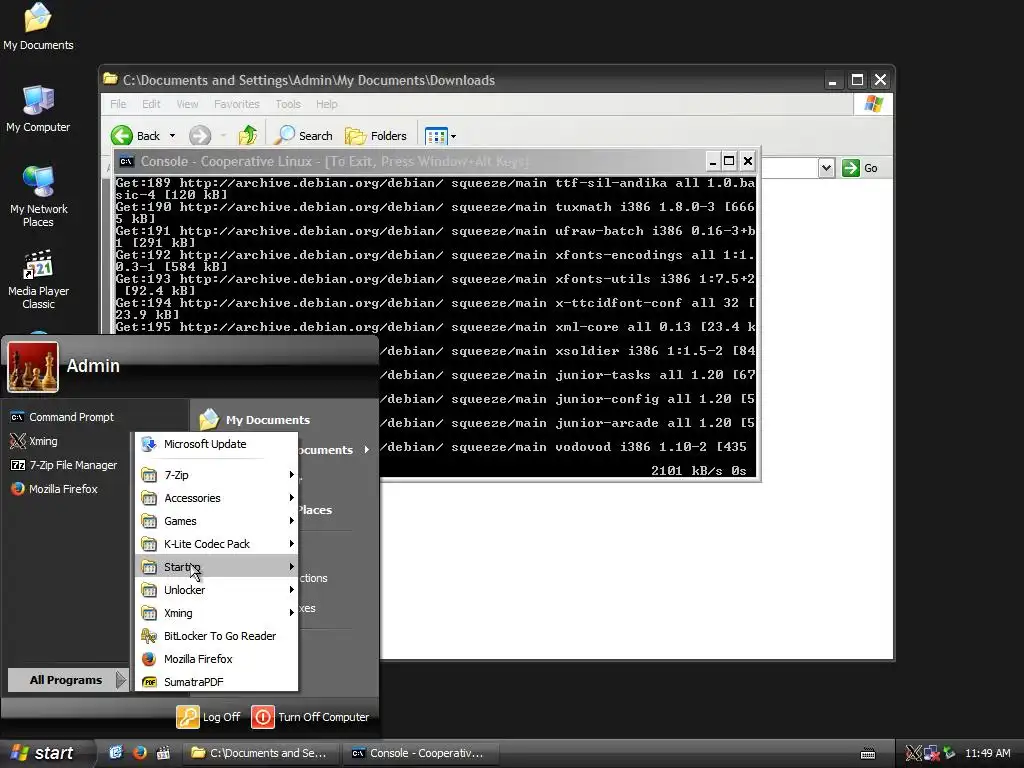Image resolution: width=1024 pixels, height=768 pixels.
Task: Open Microsoft Update from programs list
Action: pos(216,444)
